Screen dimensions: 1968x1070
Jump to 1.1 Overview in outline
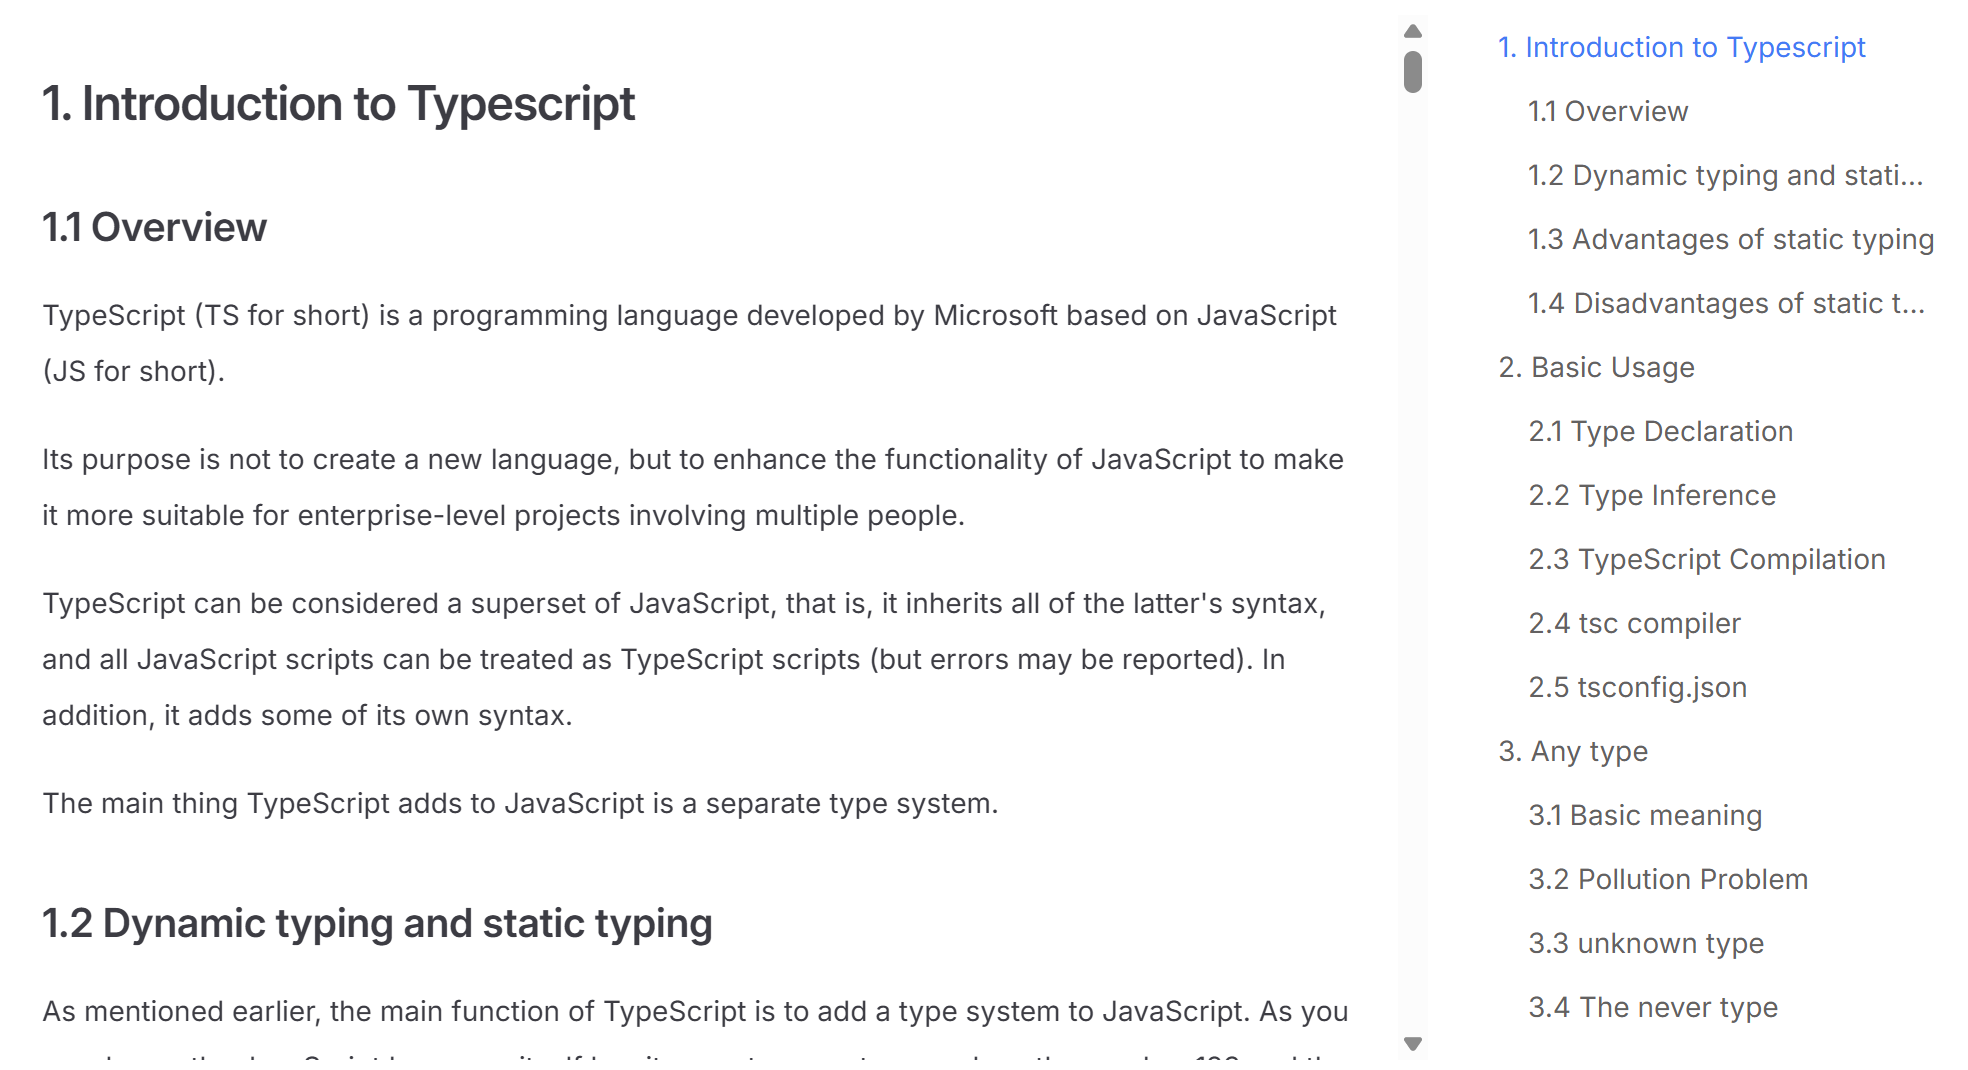(x=1607, y=111)
